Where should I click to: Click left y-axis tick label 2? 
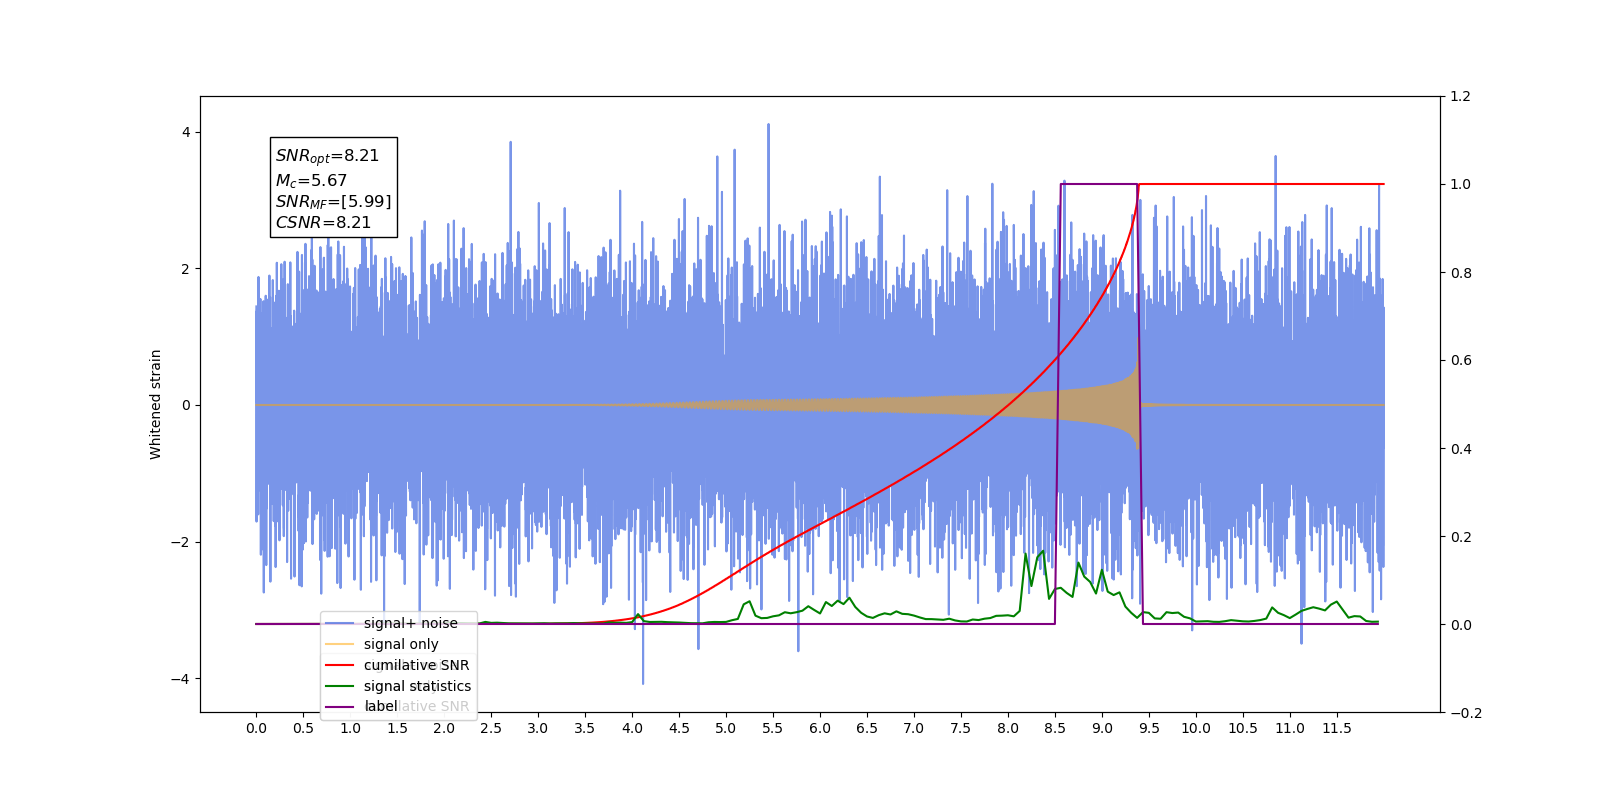click(185, 269)
